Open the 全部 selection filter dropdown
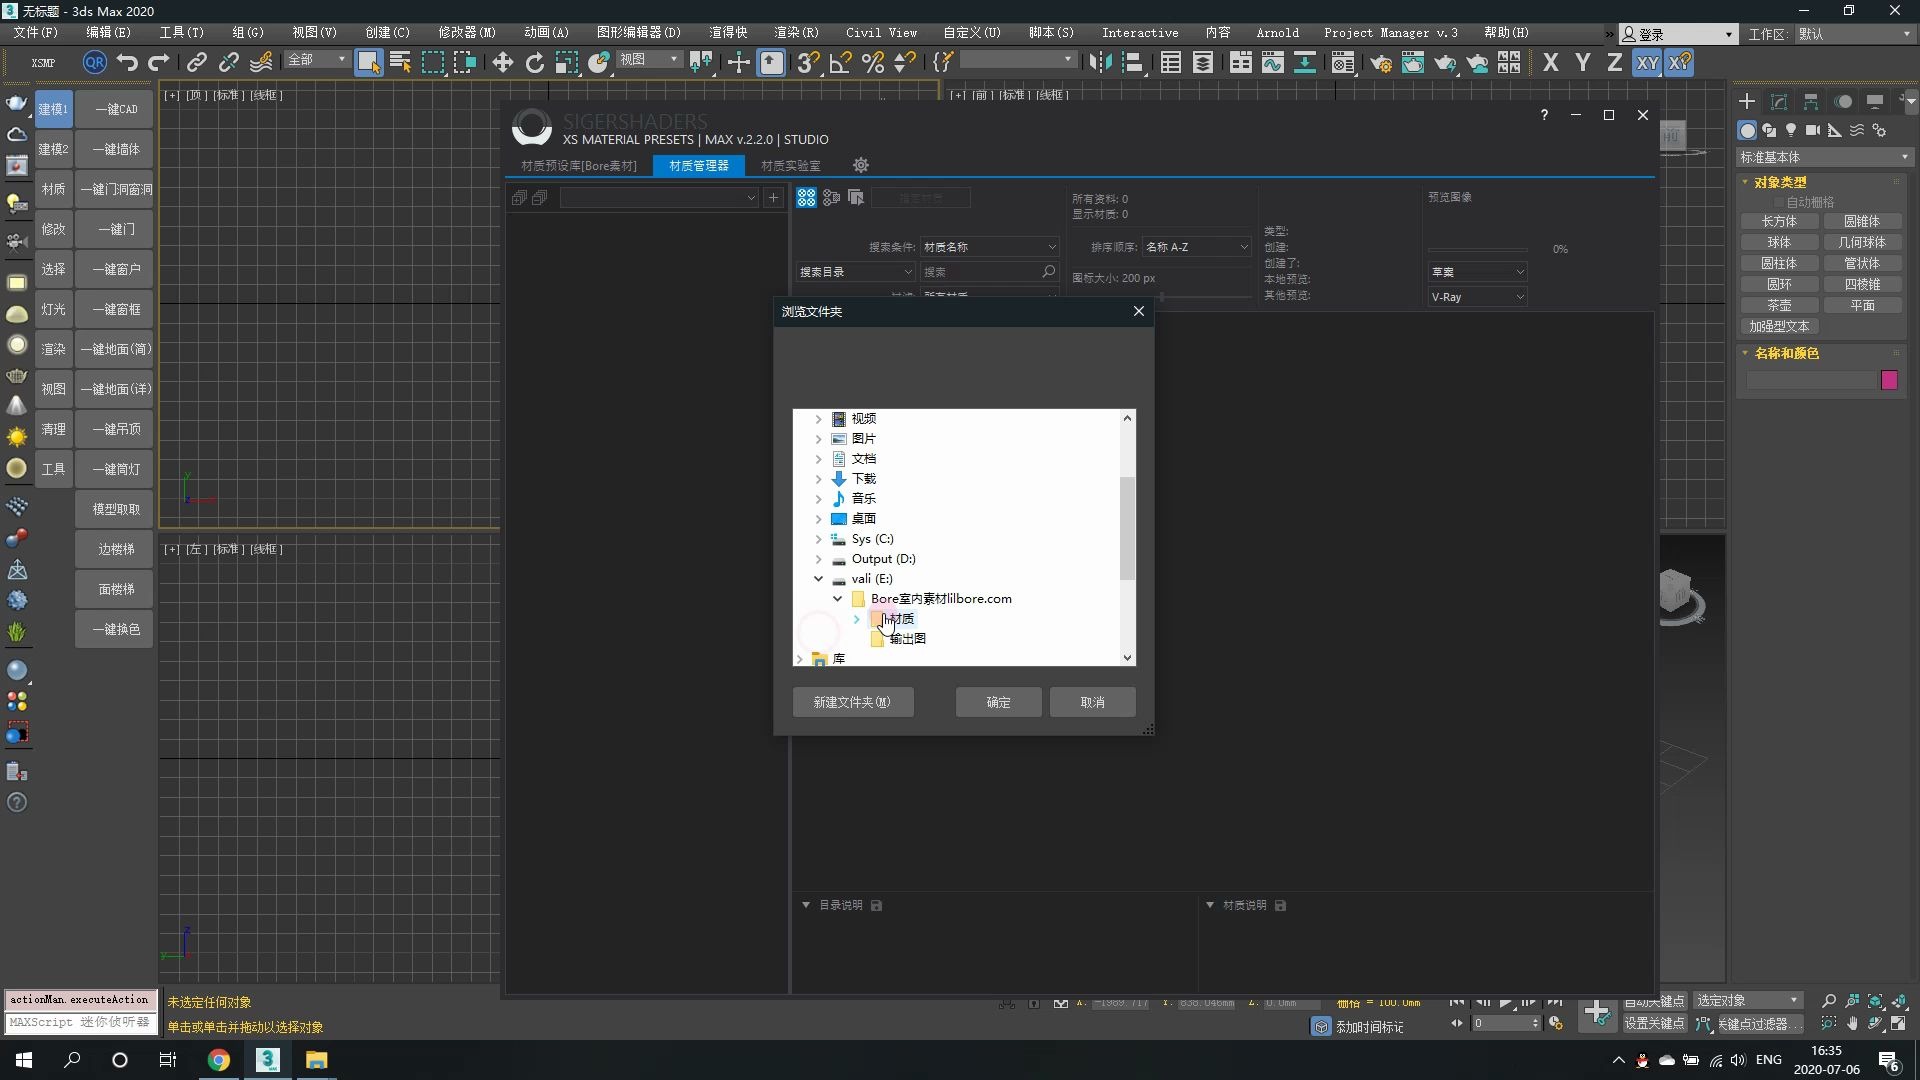The height and width of the screenshot is (1080, 1920). (316, 60)
